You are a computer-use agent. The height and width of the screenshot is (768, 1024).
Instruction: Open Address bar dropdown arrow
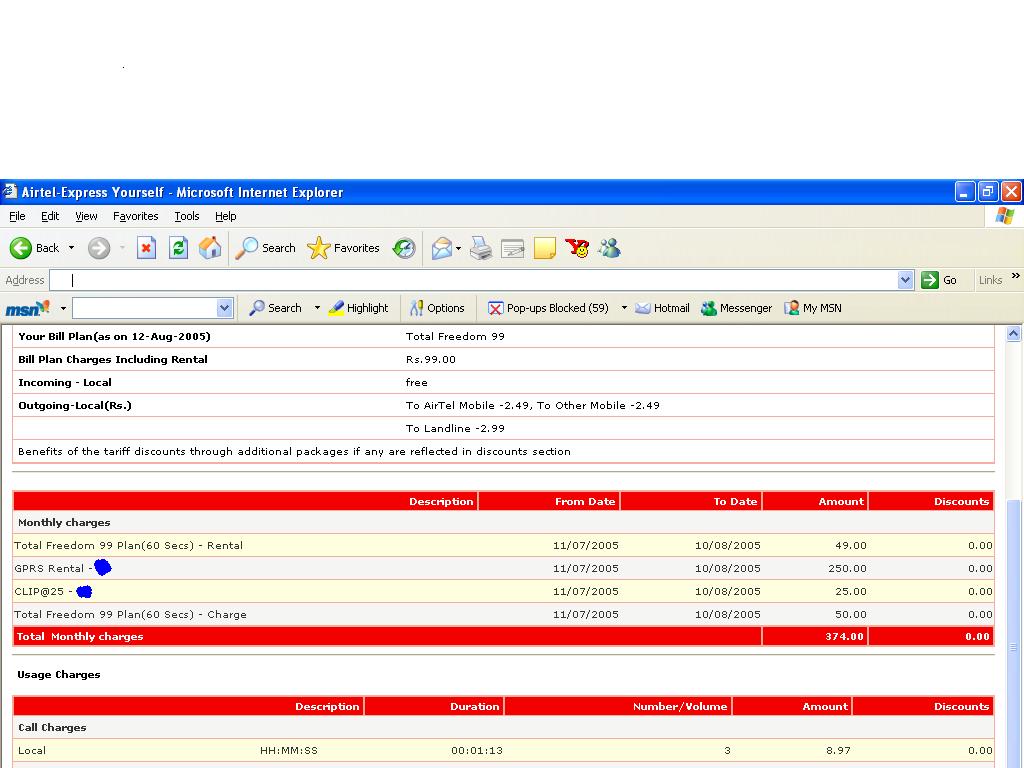pyautogui.click(x=905, y=280)
